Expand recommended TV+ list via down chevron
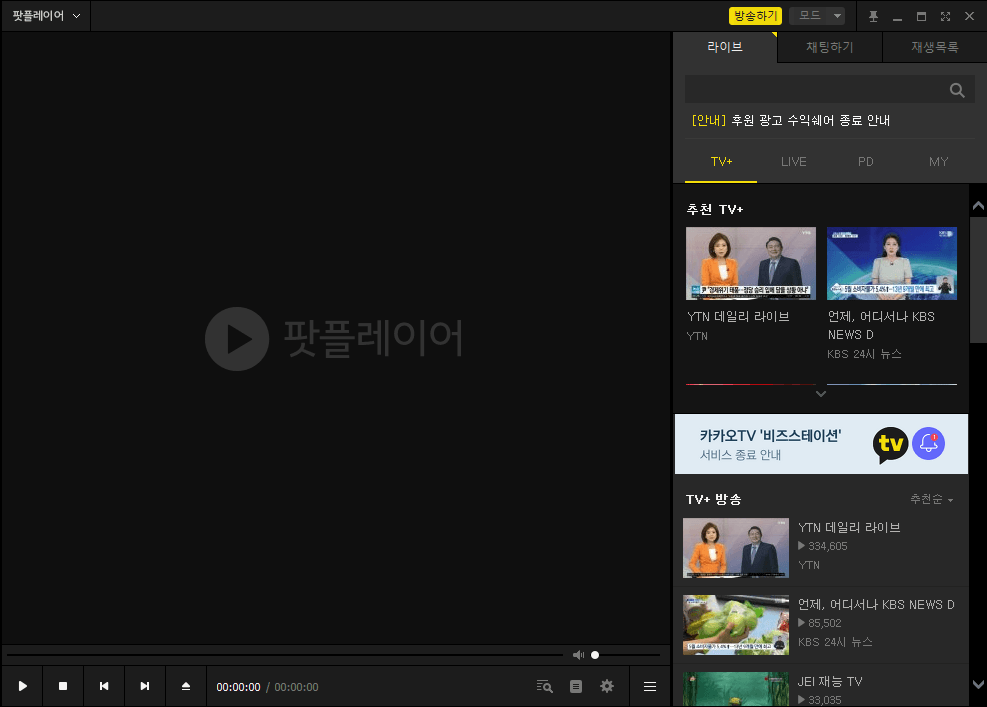 (821, 394)
